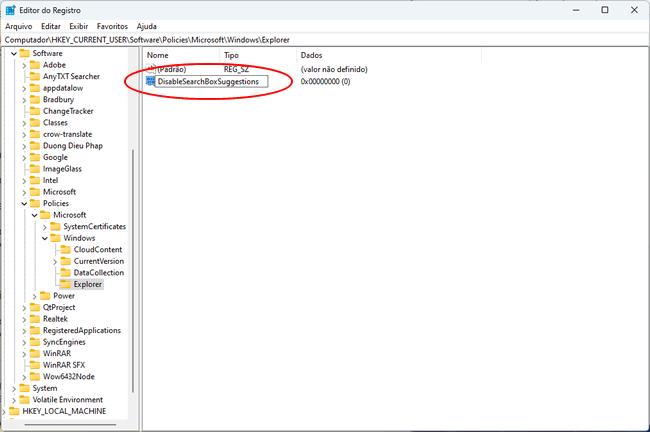Screen dimensions: 650x432
Task: Click the DisableSearchBoxSuggestions DWORD value icon
Action: click(151, 81)
